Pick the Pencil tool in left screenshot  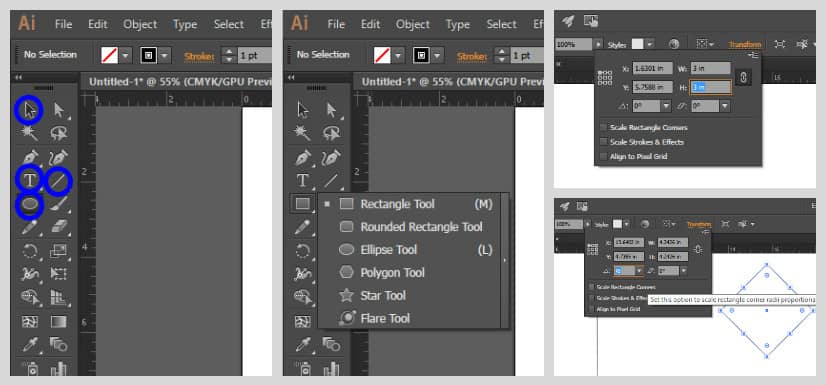(x=30, y=227)
